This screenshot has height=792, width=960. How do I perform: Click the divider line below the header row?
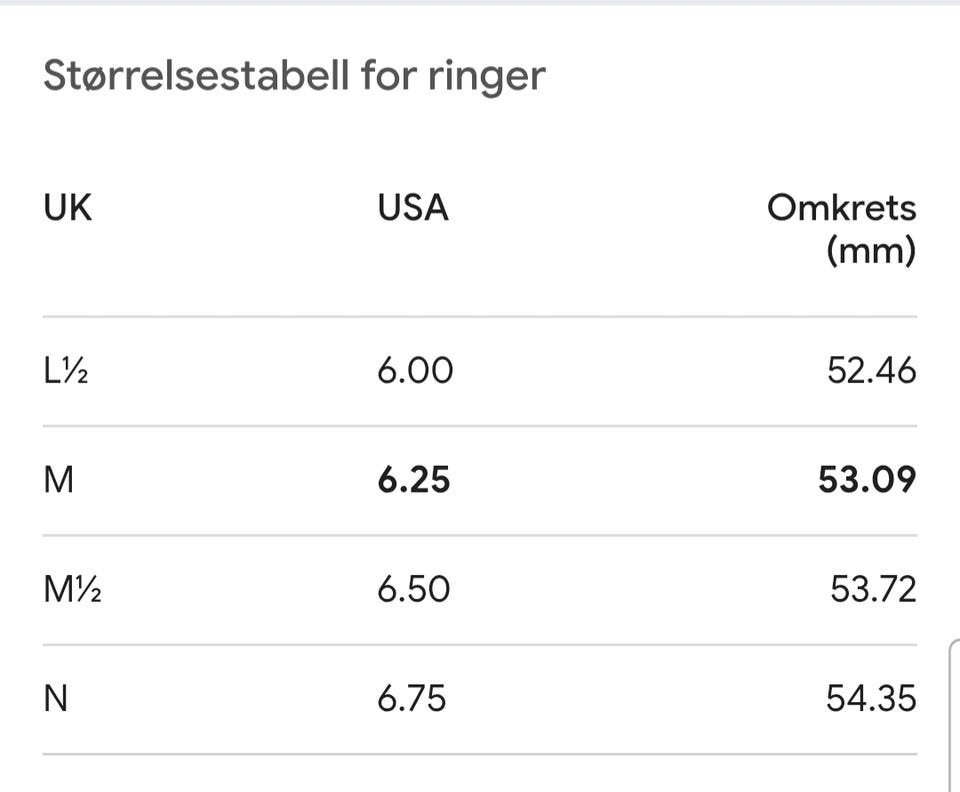pyautogui.click(x=480, y=317)
